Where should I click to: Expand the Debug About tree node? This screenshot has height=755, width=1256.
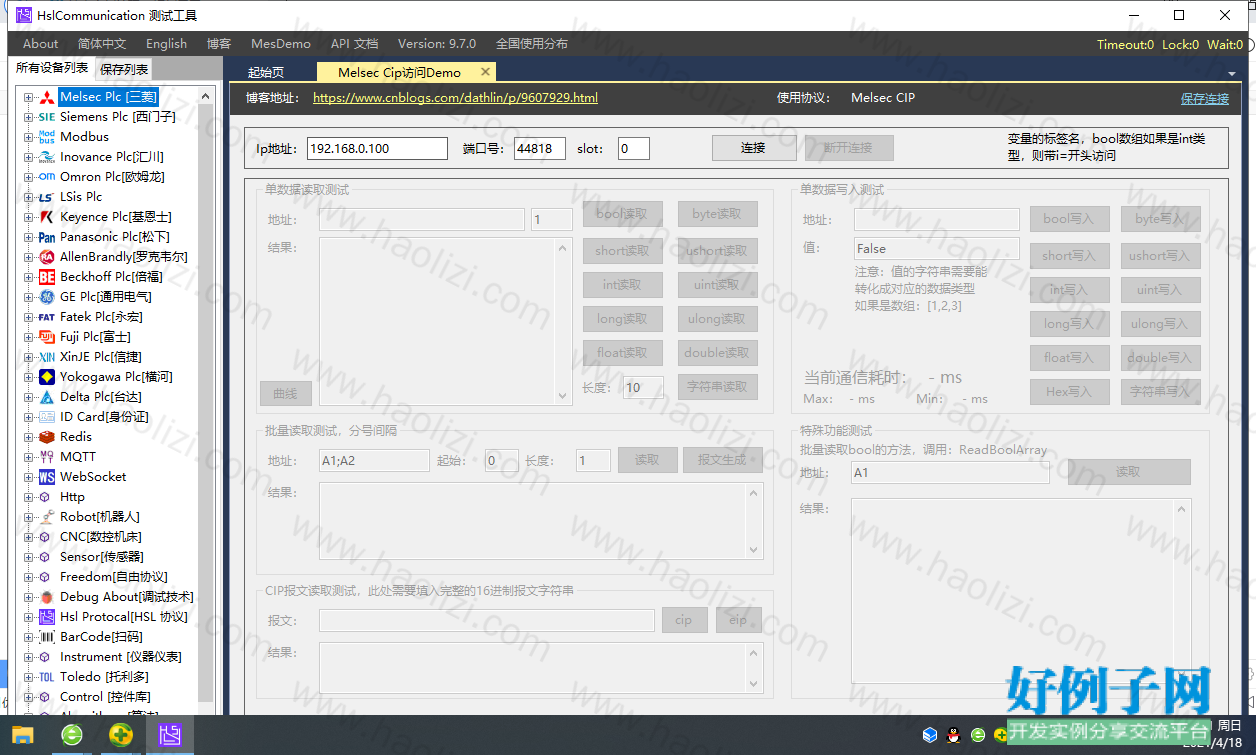click(x=28, y=597)
